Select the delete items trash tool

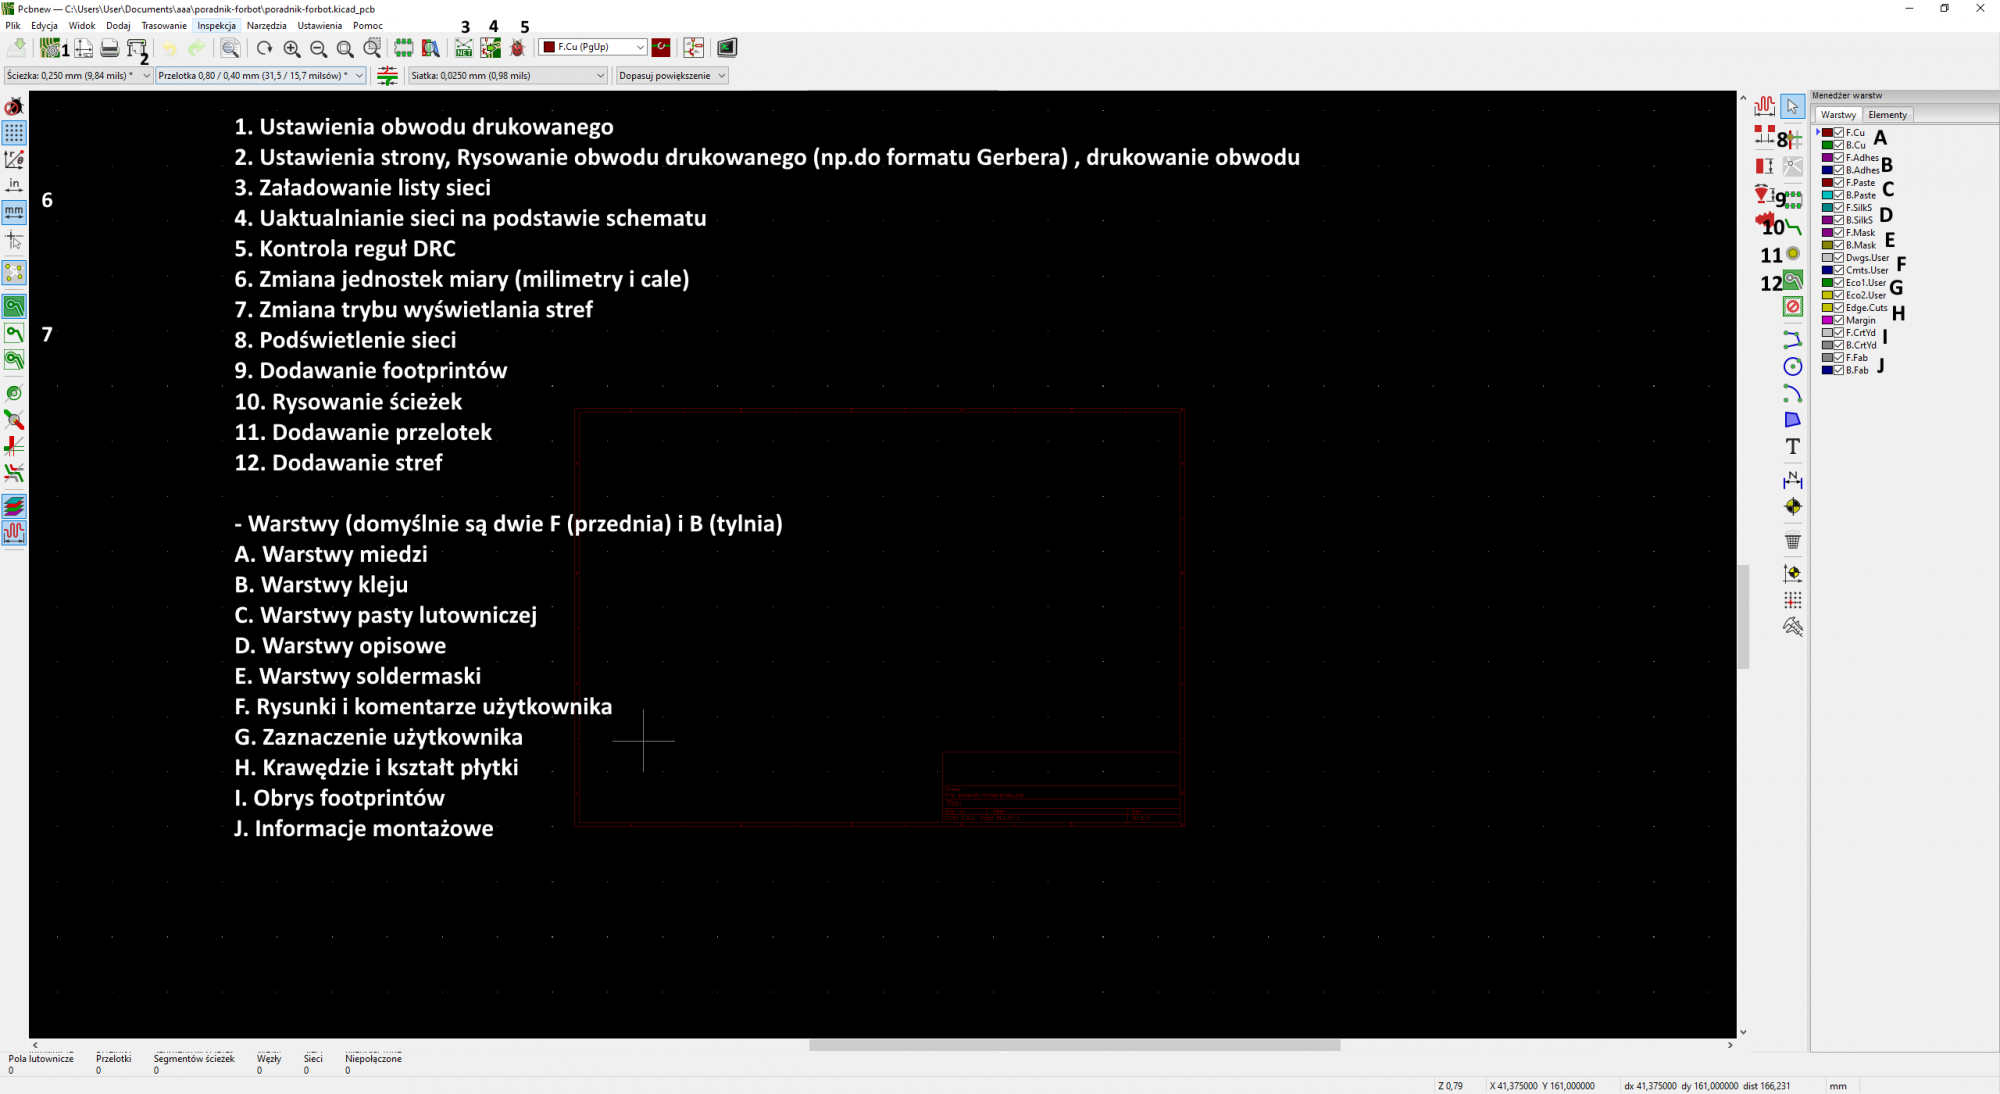(1793, 541)
